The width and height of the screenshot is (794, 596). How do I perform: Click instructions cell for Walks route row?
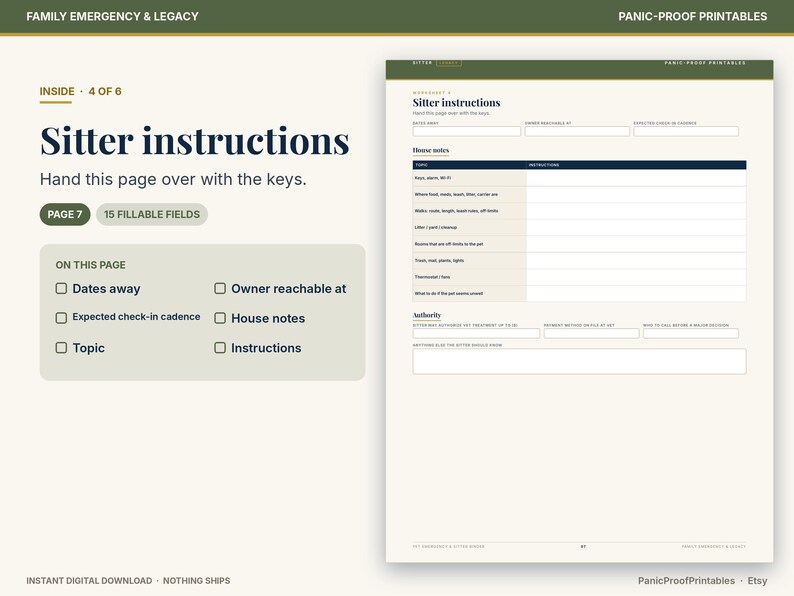tap(636, 211)
